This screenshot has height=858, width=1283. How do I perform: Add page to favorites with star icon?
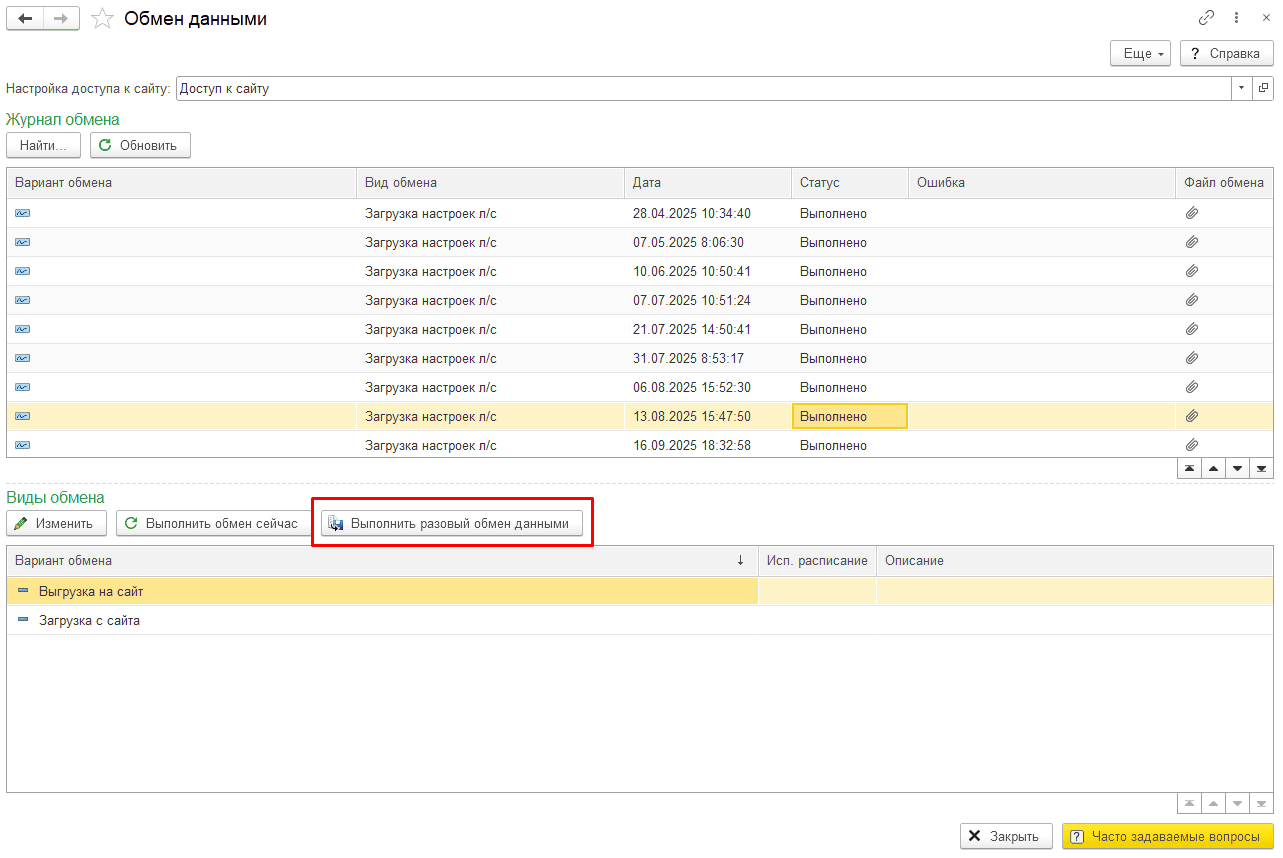101,19
